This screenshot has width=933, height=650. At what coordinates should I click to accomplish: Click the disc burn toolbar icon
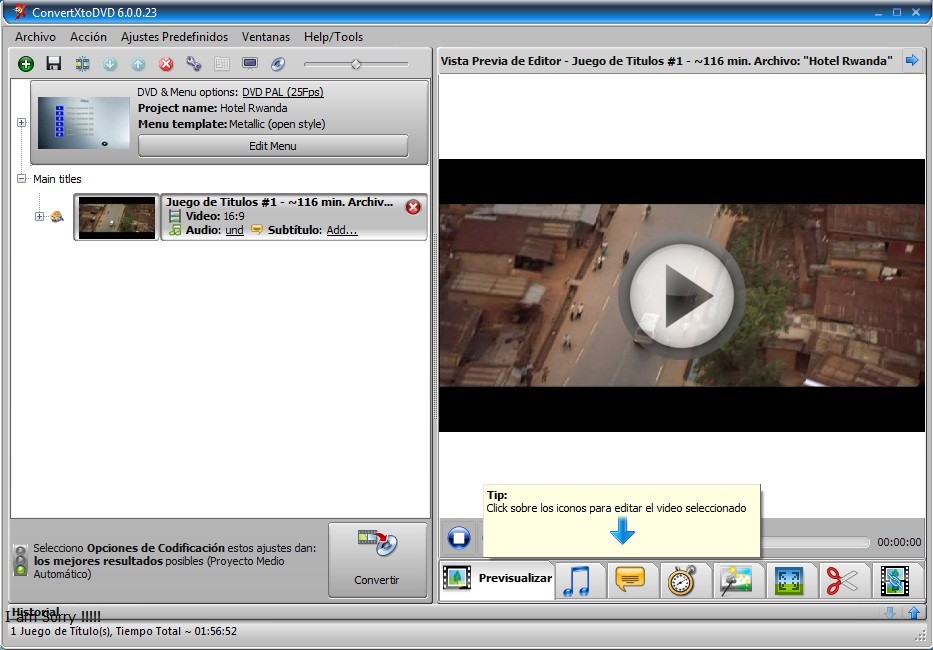[x=278, y=64]
